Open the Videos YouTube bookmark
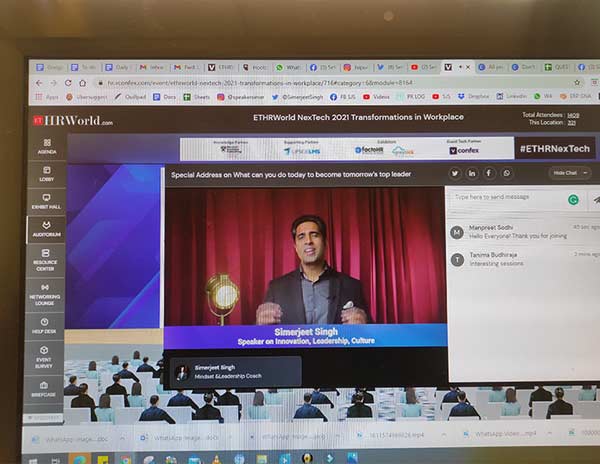 click(376, 97)
